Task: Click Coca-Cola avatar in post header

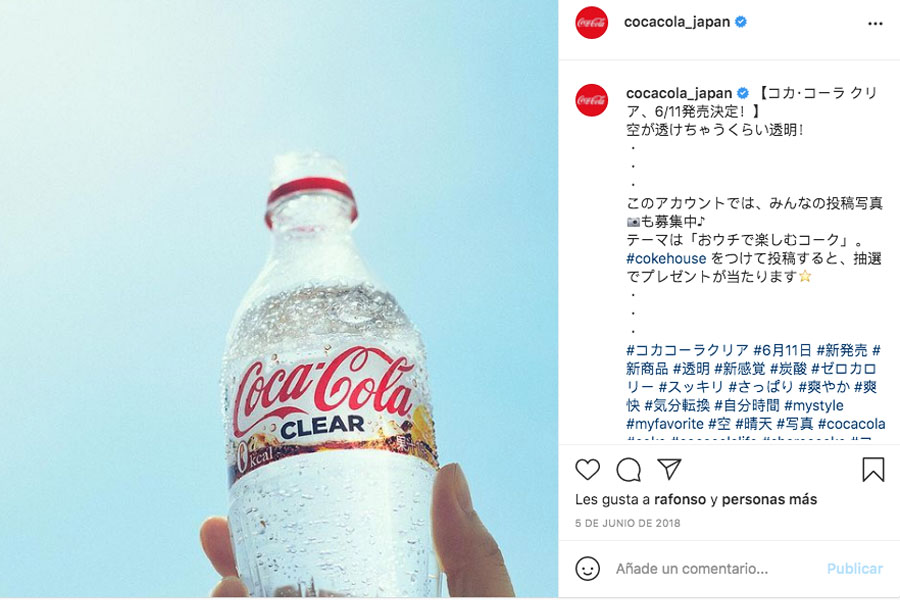Action: point(591,22)
